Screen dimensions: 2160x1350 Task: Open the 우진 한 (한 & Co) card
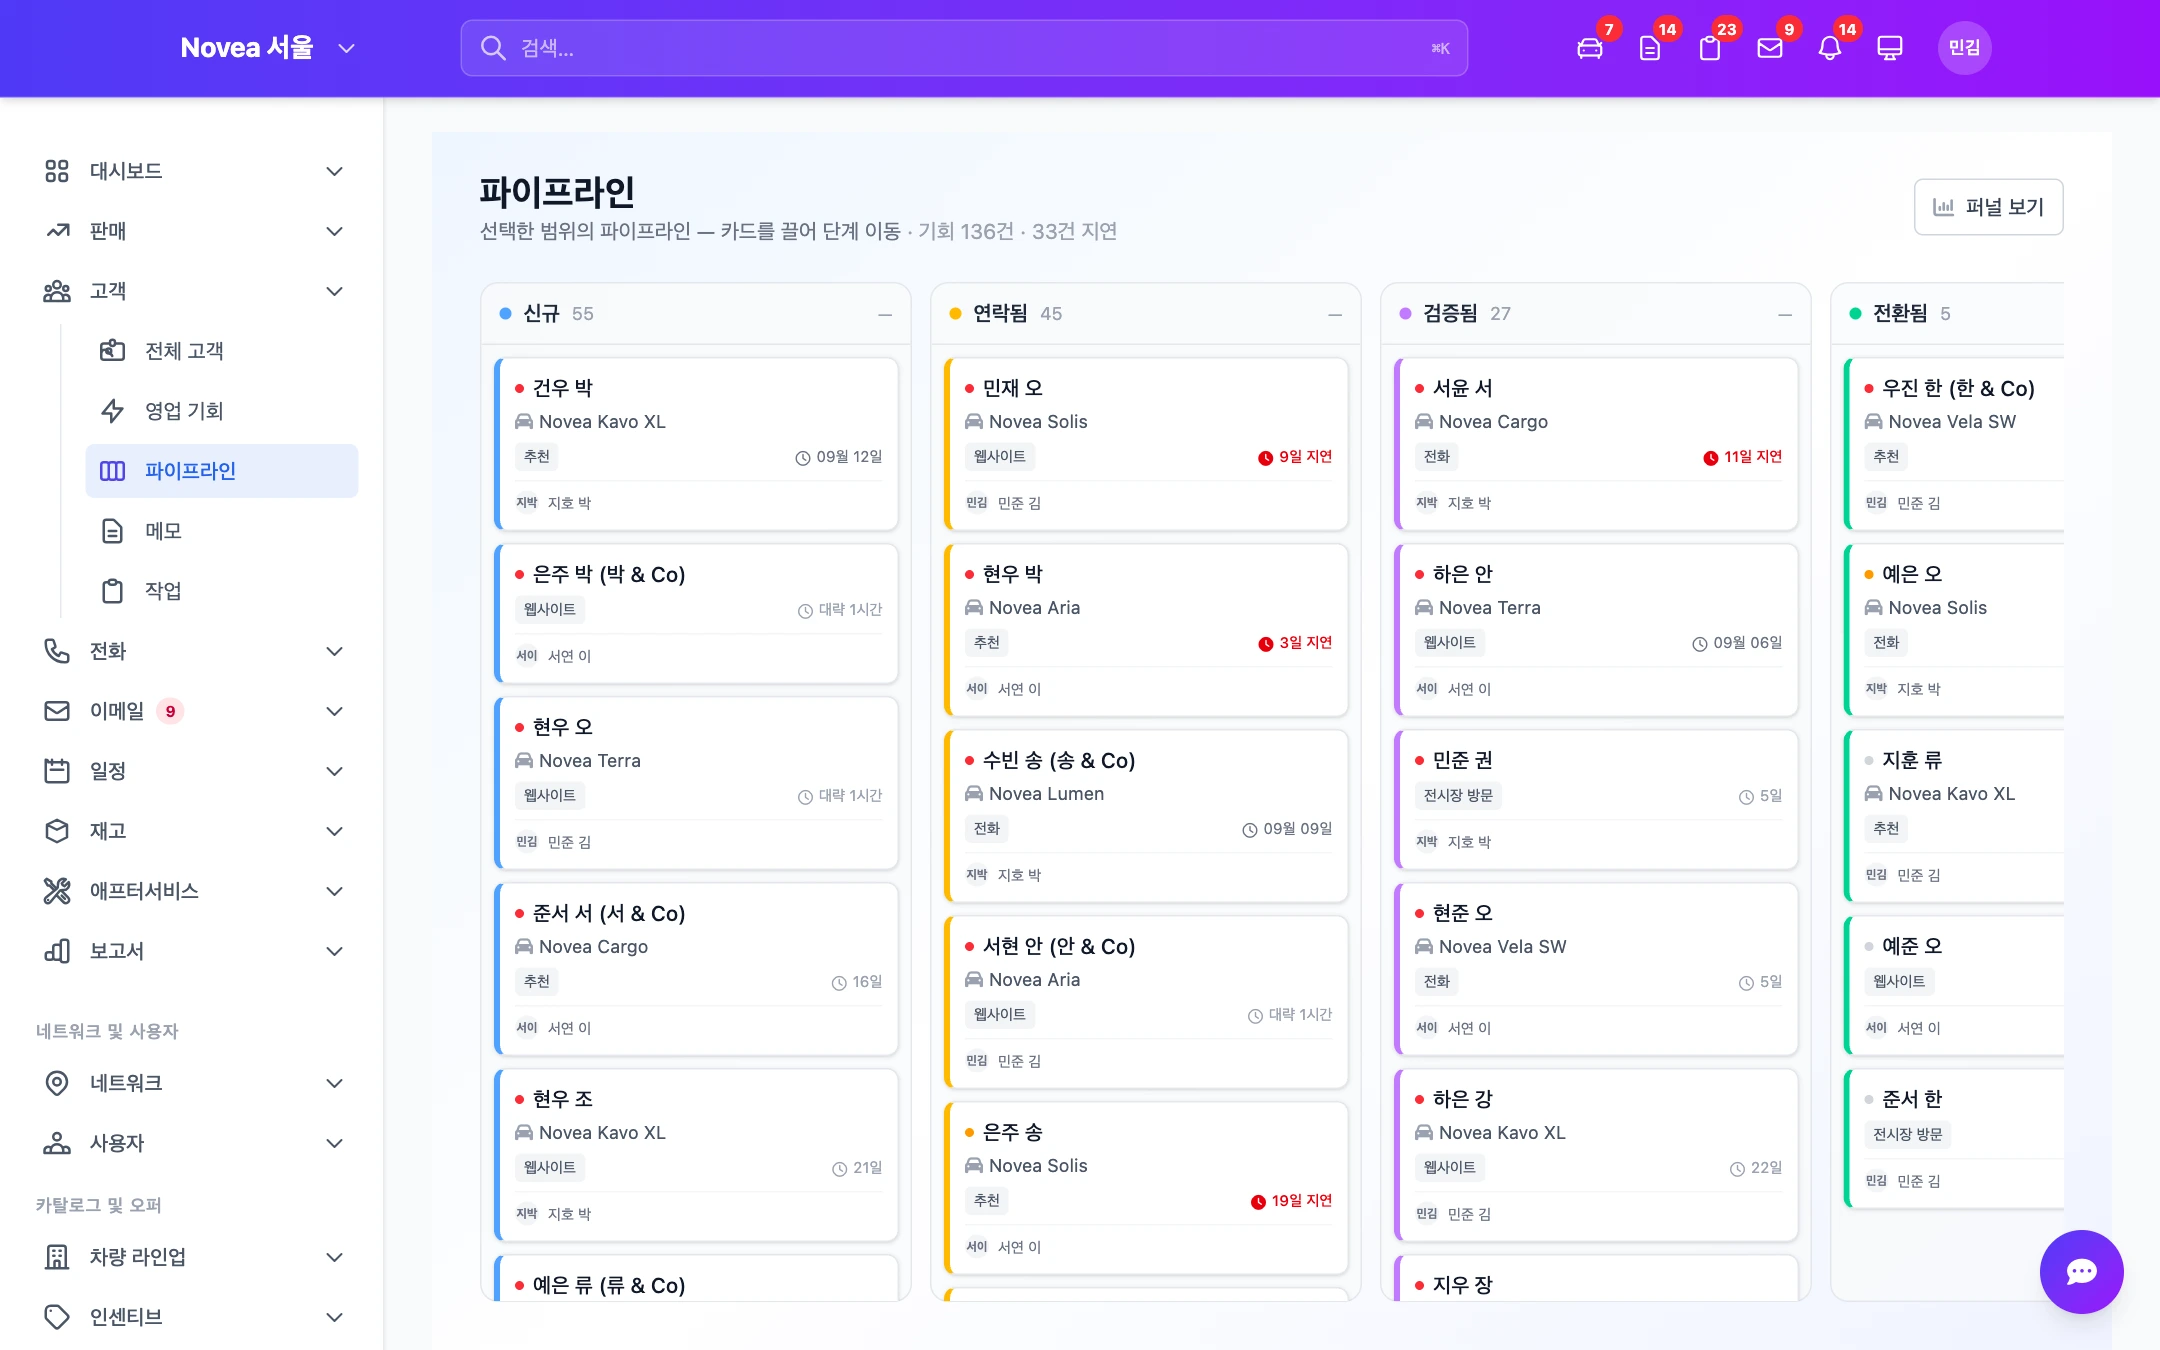tap(1954, 444)
